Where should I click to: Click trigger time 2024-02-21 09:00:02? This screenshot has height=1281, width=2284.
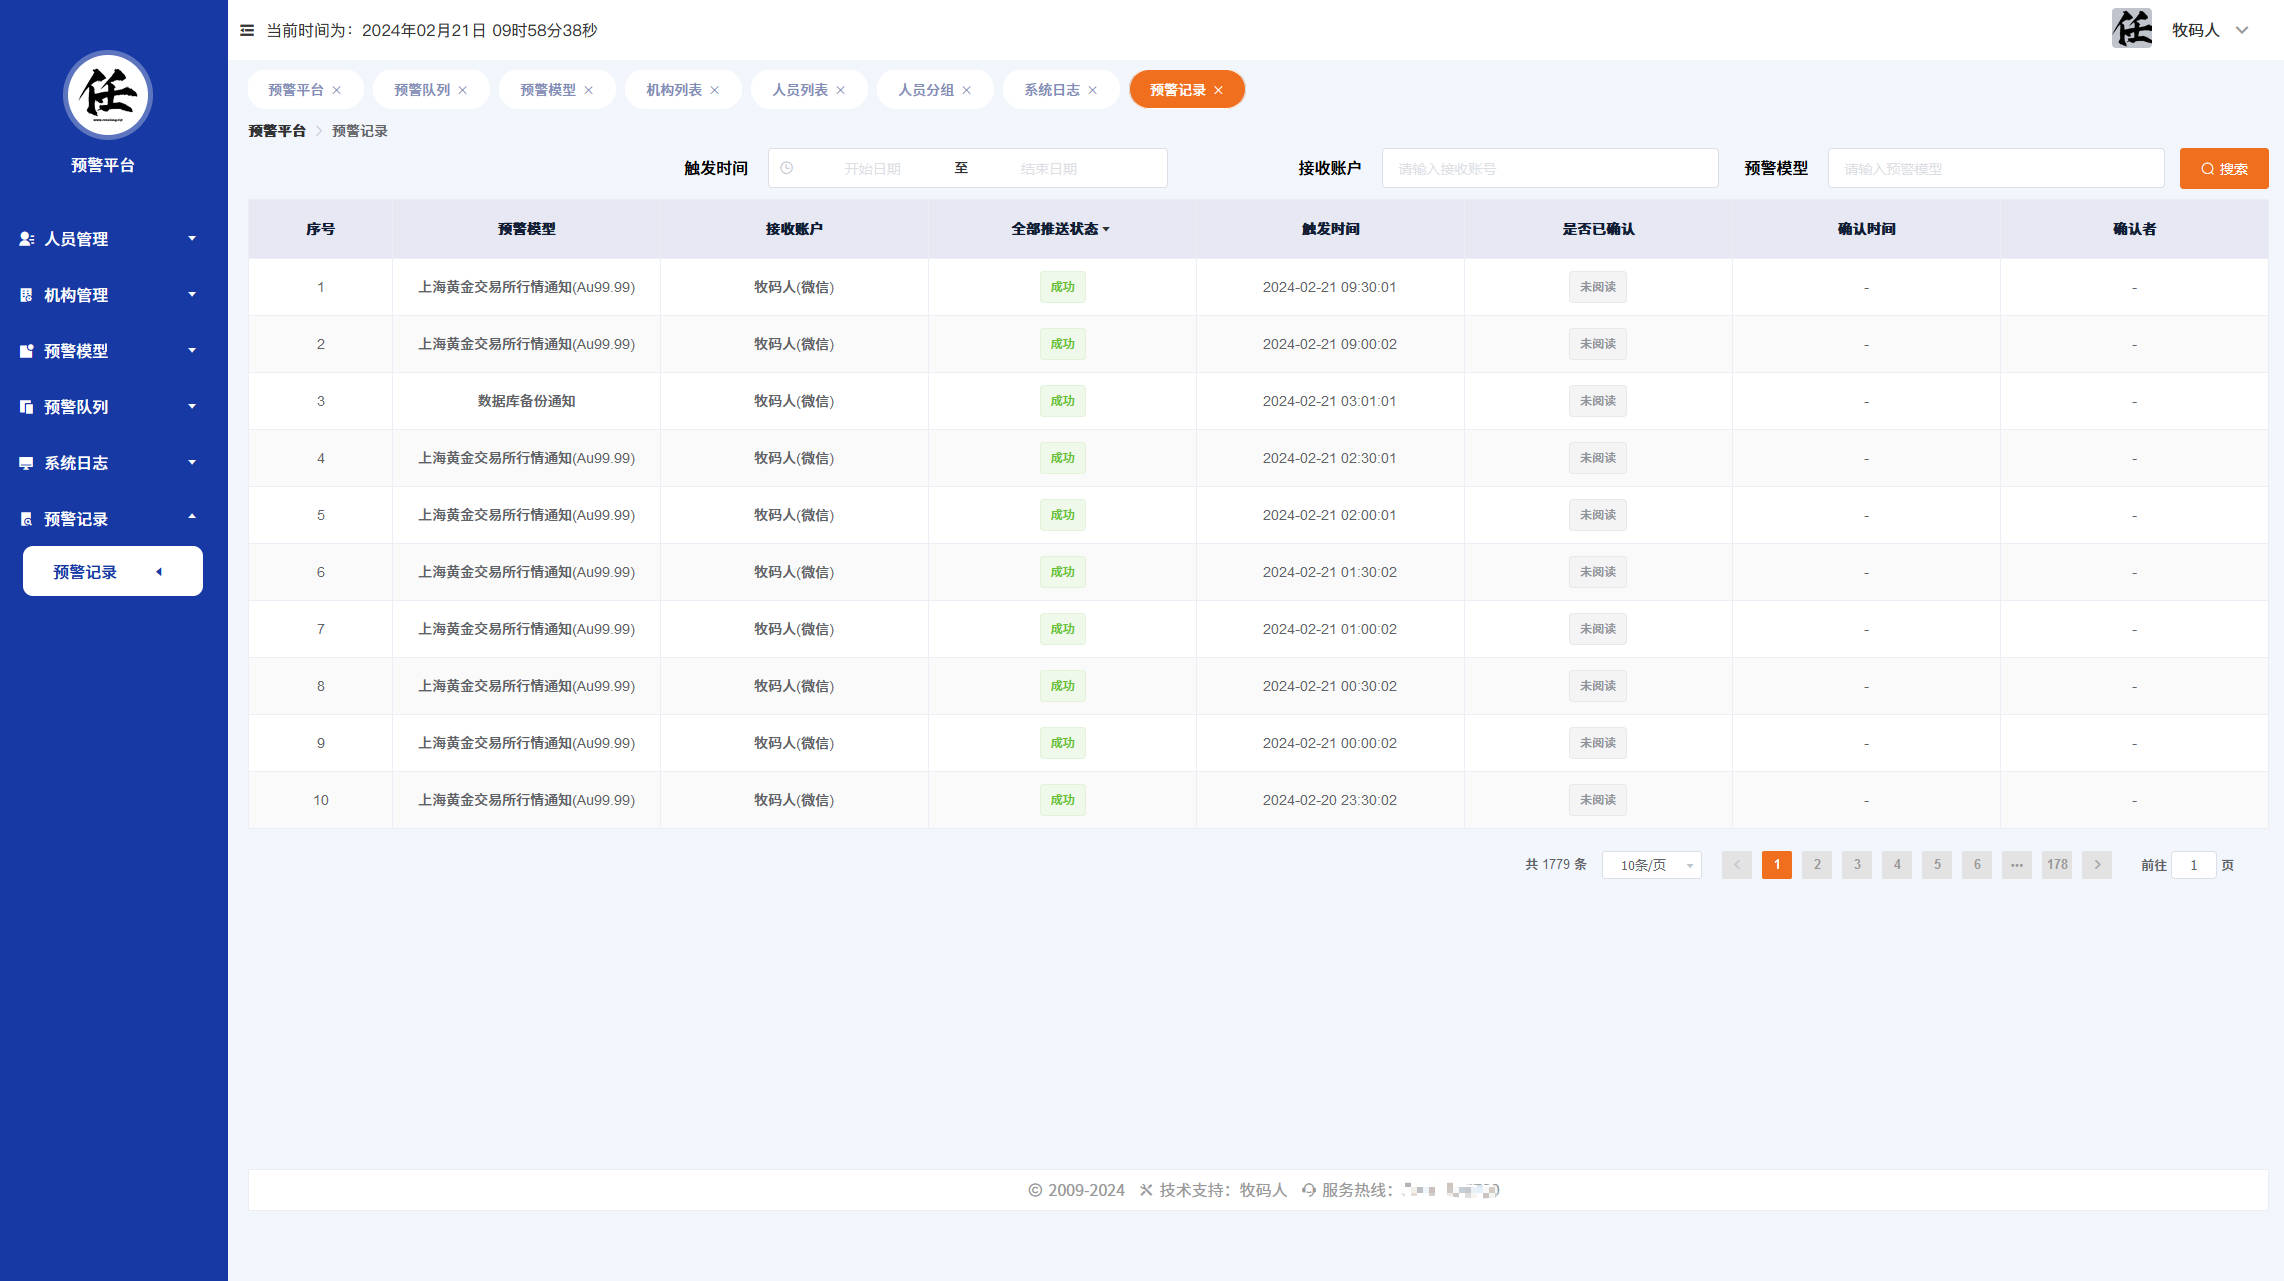(1330, 344)
